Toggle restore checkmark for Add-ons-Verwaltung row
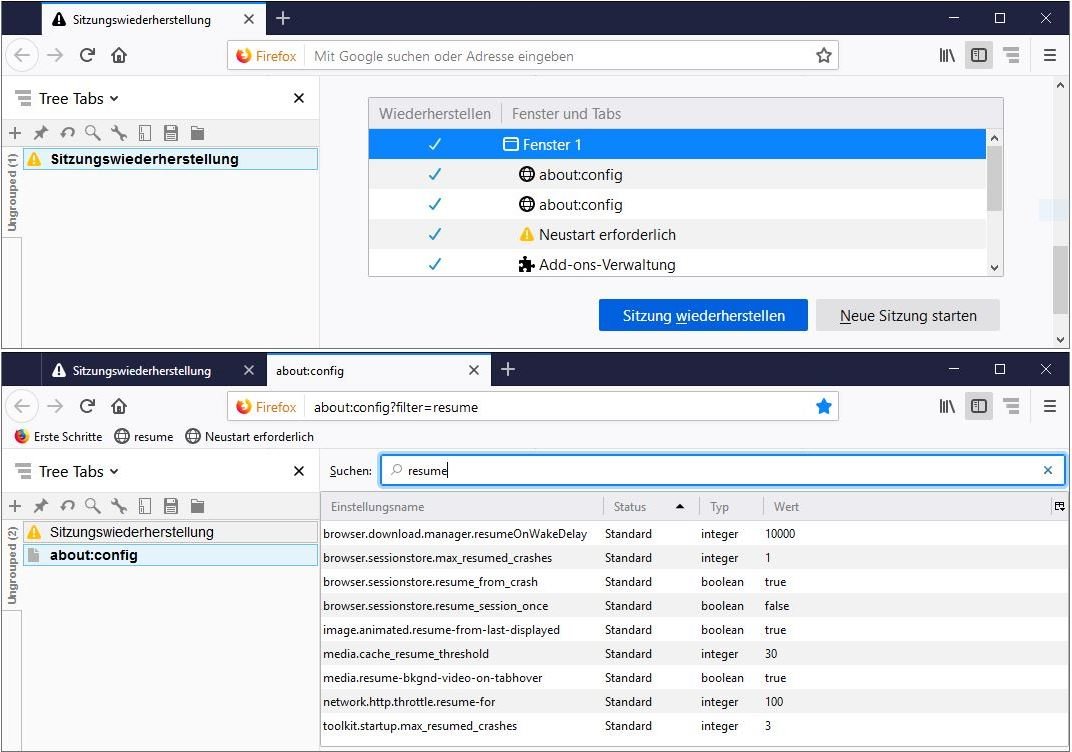Image resolution: width=1072 pixels, height=752 pixels. (434, 265)
